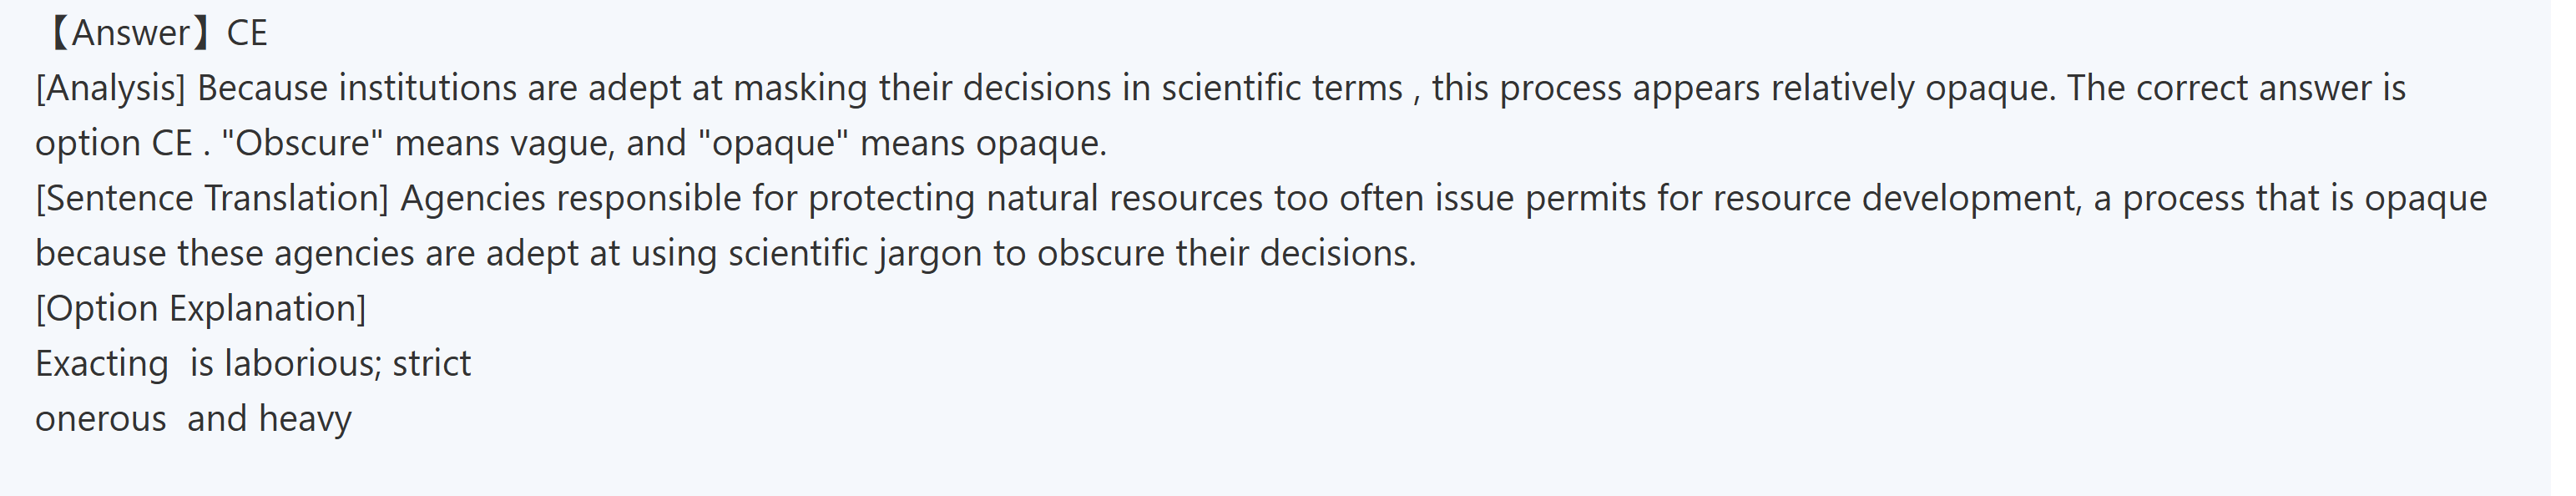This screenshot has width=2576, height=496.
Task: Click the [Analysis] heading
Action: pos(110,89)
